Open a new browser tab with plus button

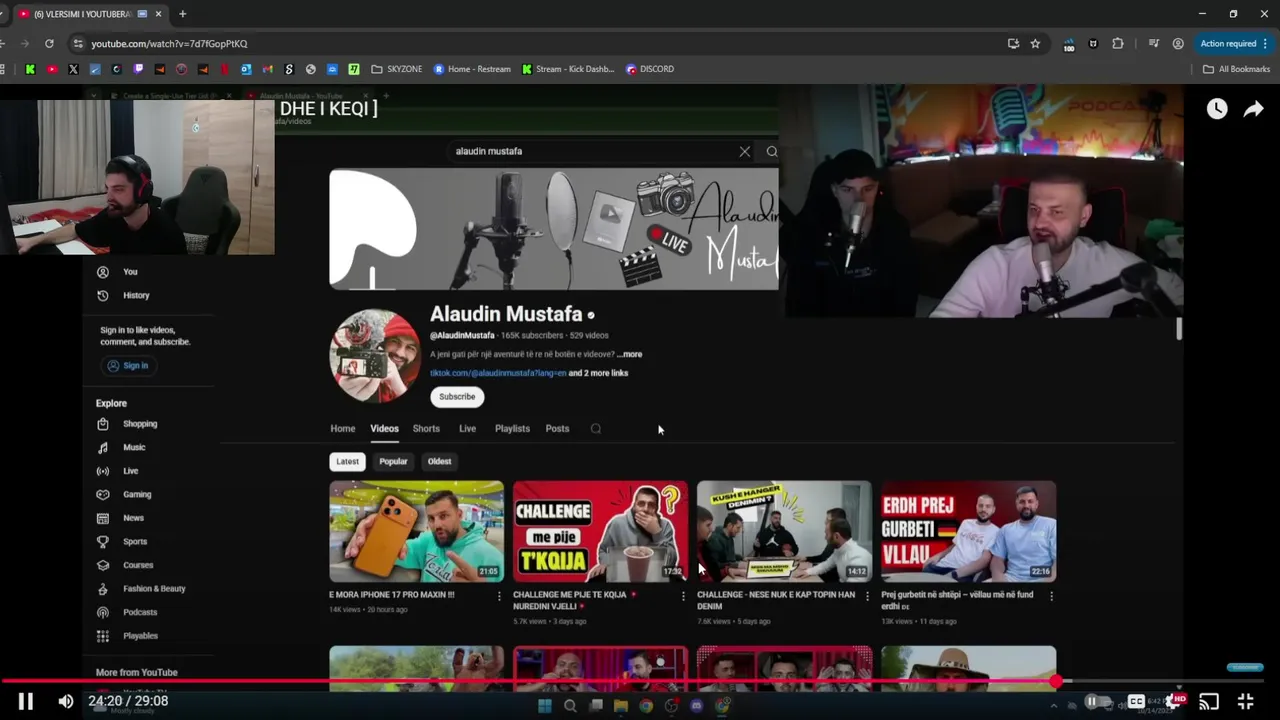coord(182,14)
